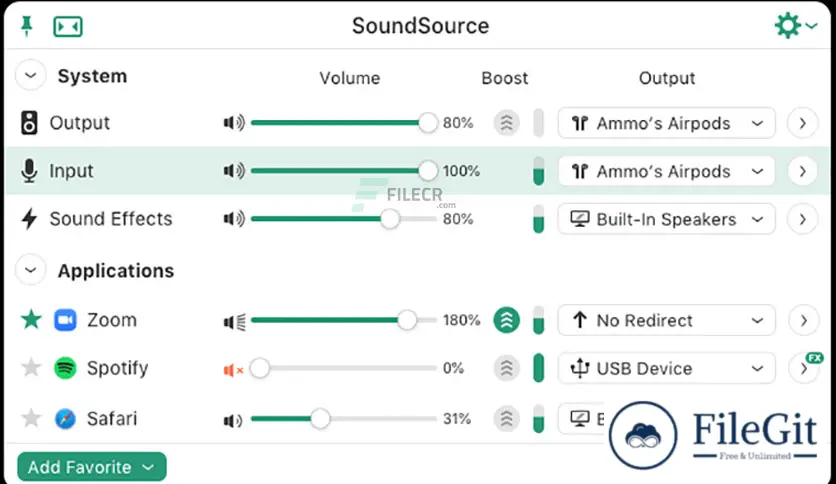Click the Input 100% volume value
This screenshot has width=836, height=484.
pos(461,171)
